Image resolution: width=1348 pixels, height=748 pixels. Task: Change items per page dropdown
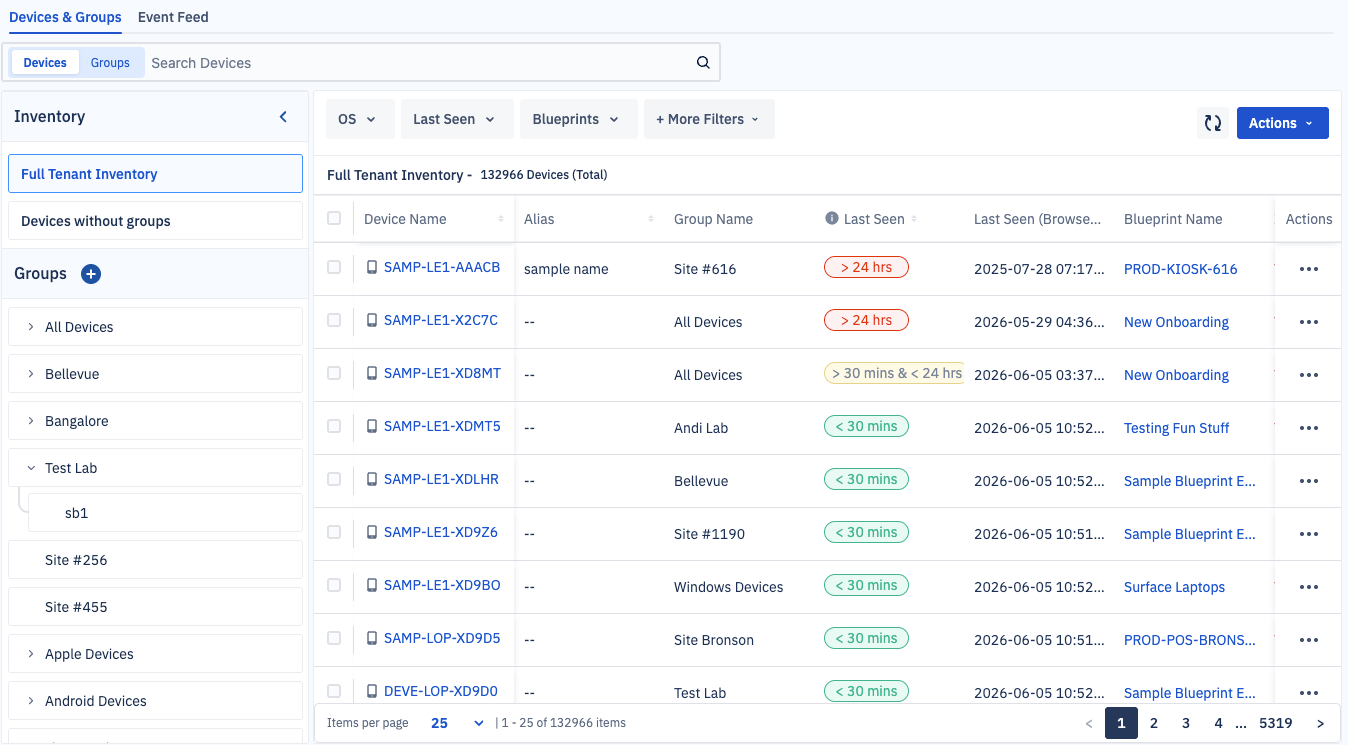458,723
